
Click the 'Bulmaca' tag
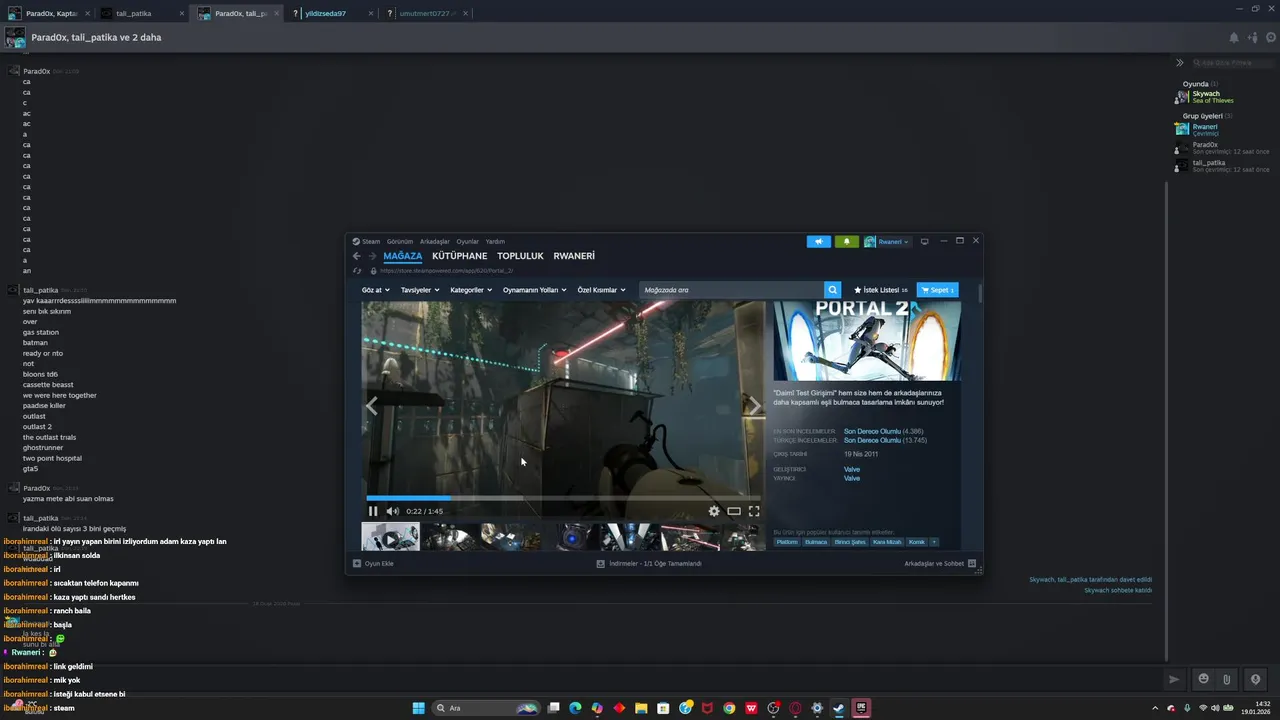click(x=816, y=542)
